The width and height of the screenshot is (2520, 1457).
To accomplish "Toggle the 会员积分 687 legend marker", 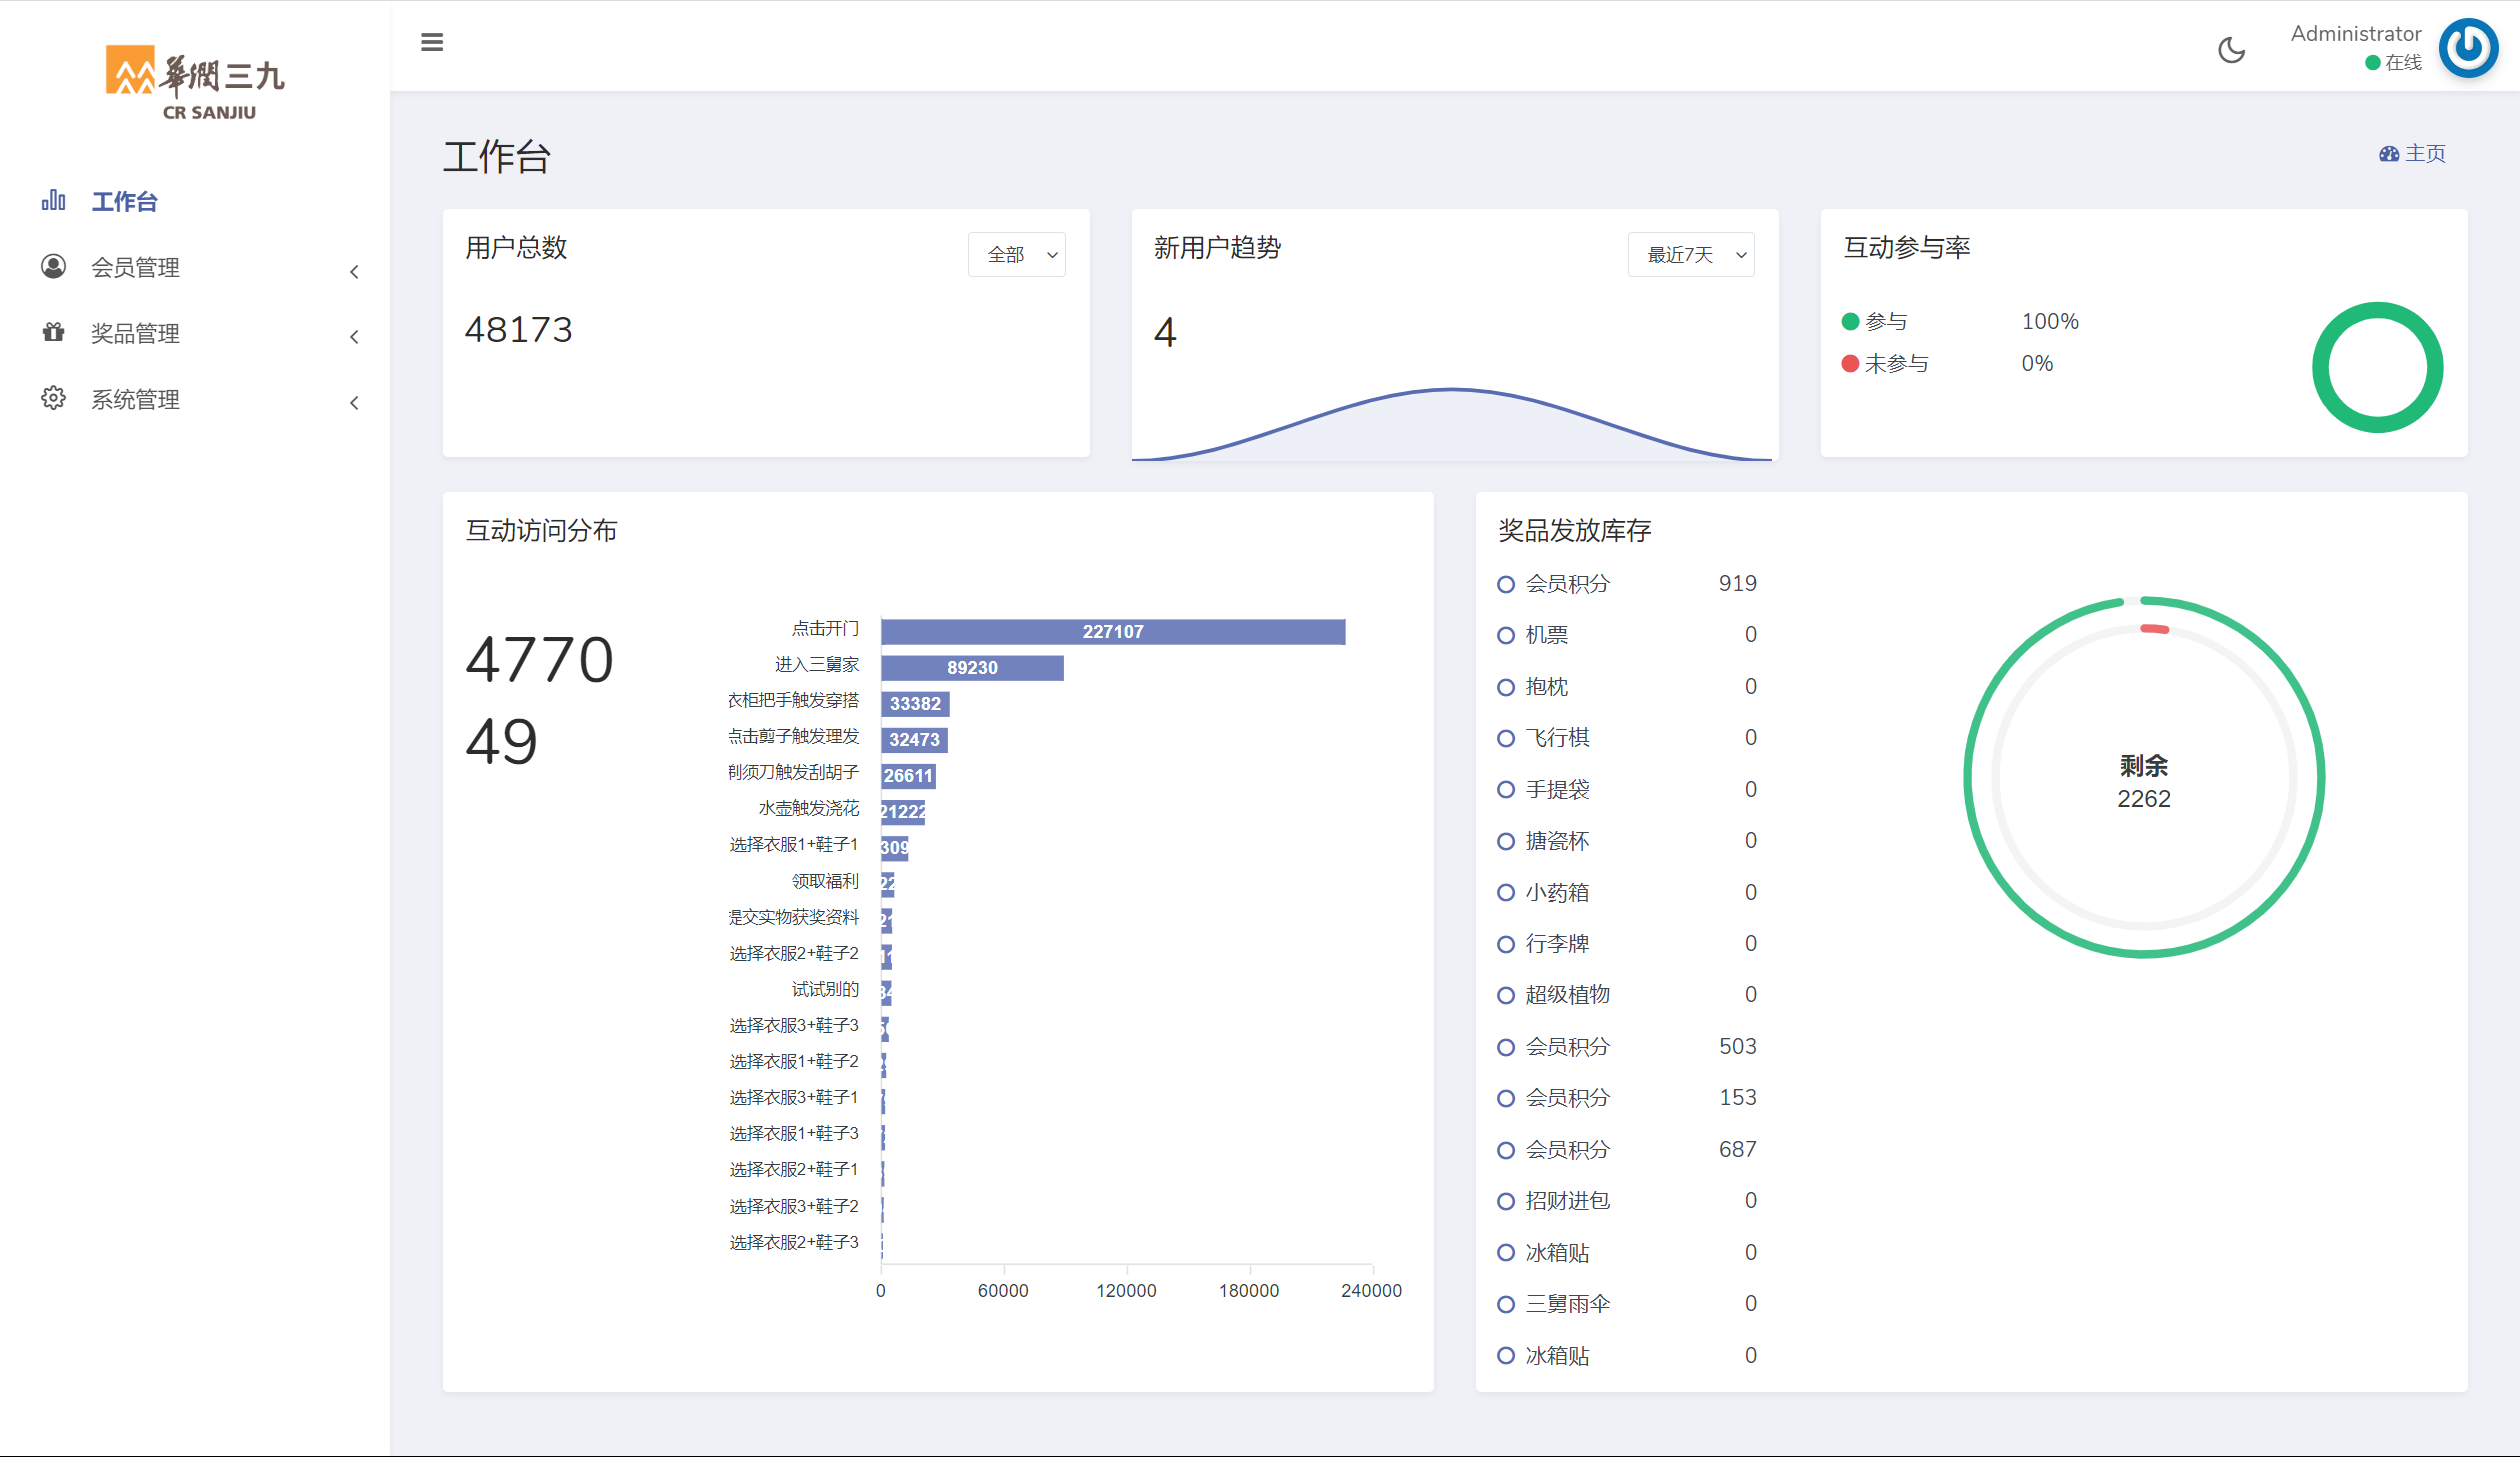I will [x=1505, y=1150].
